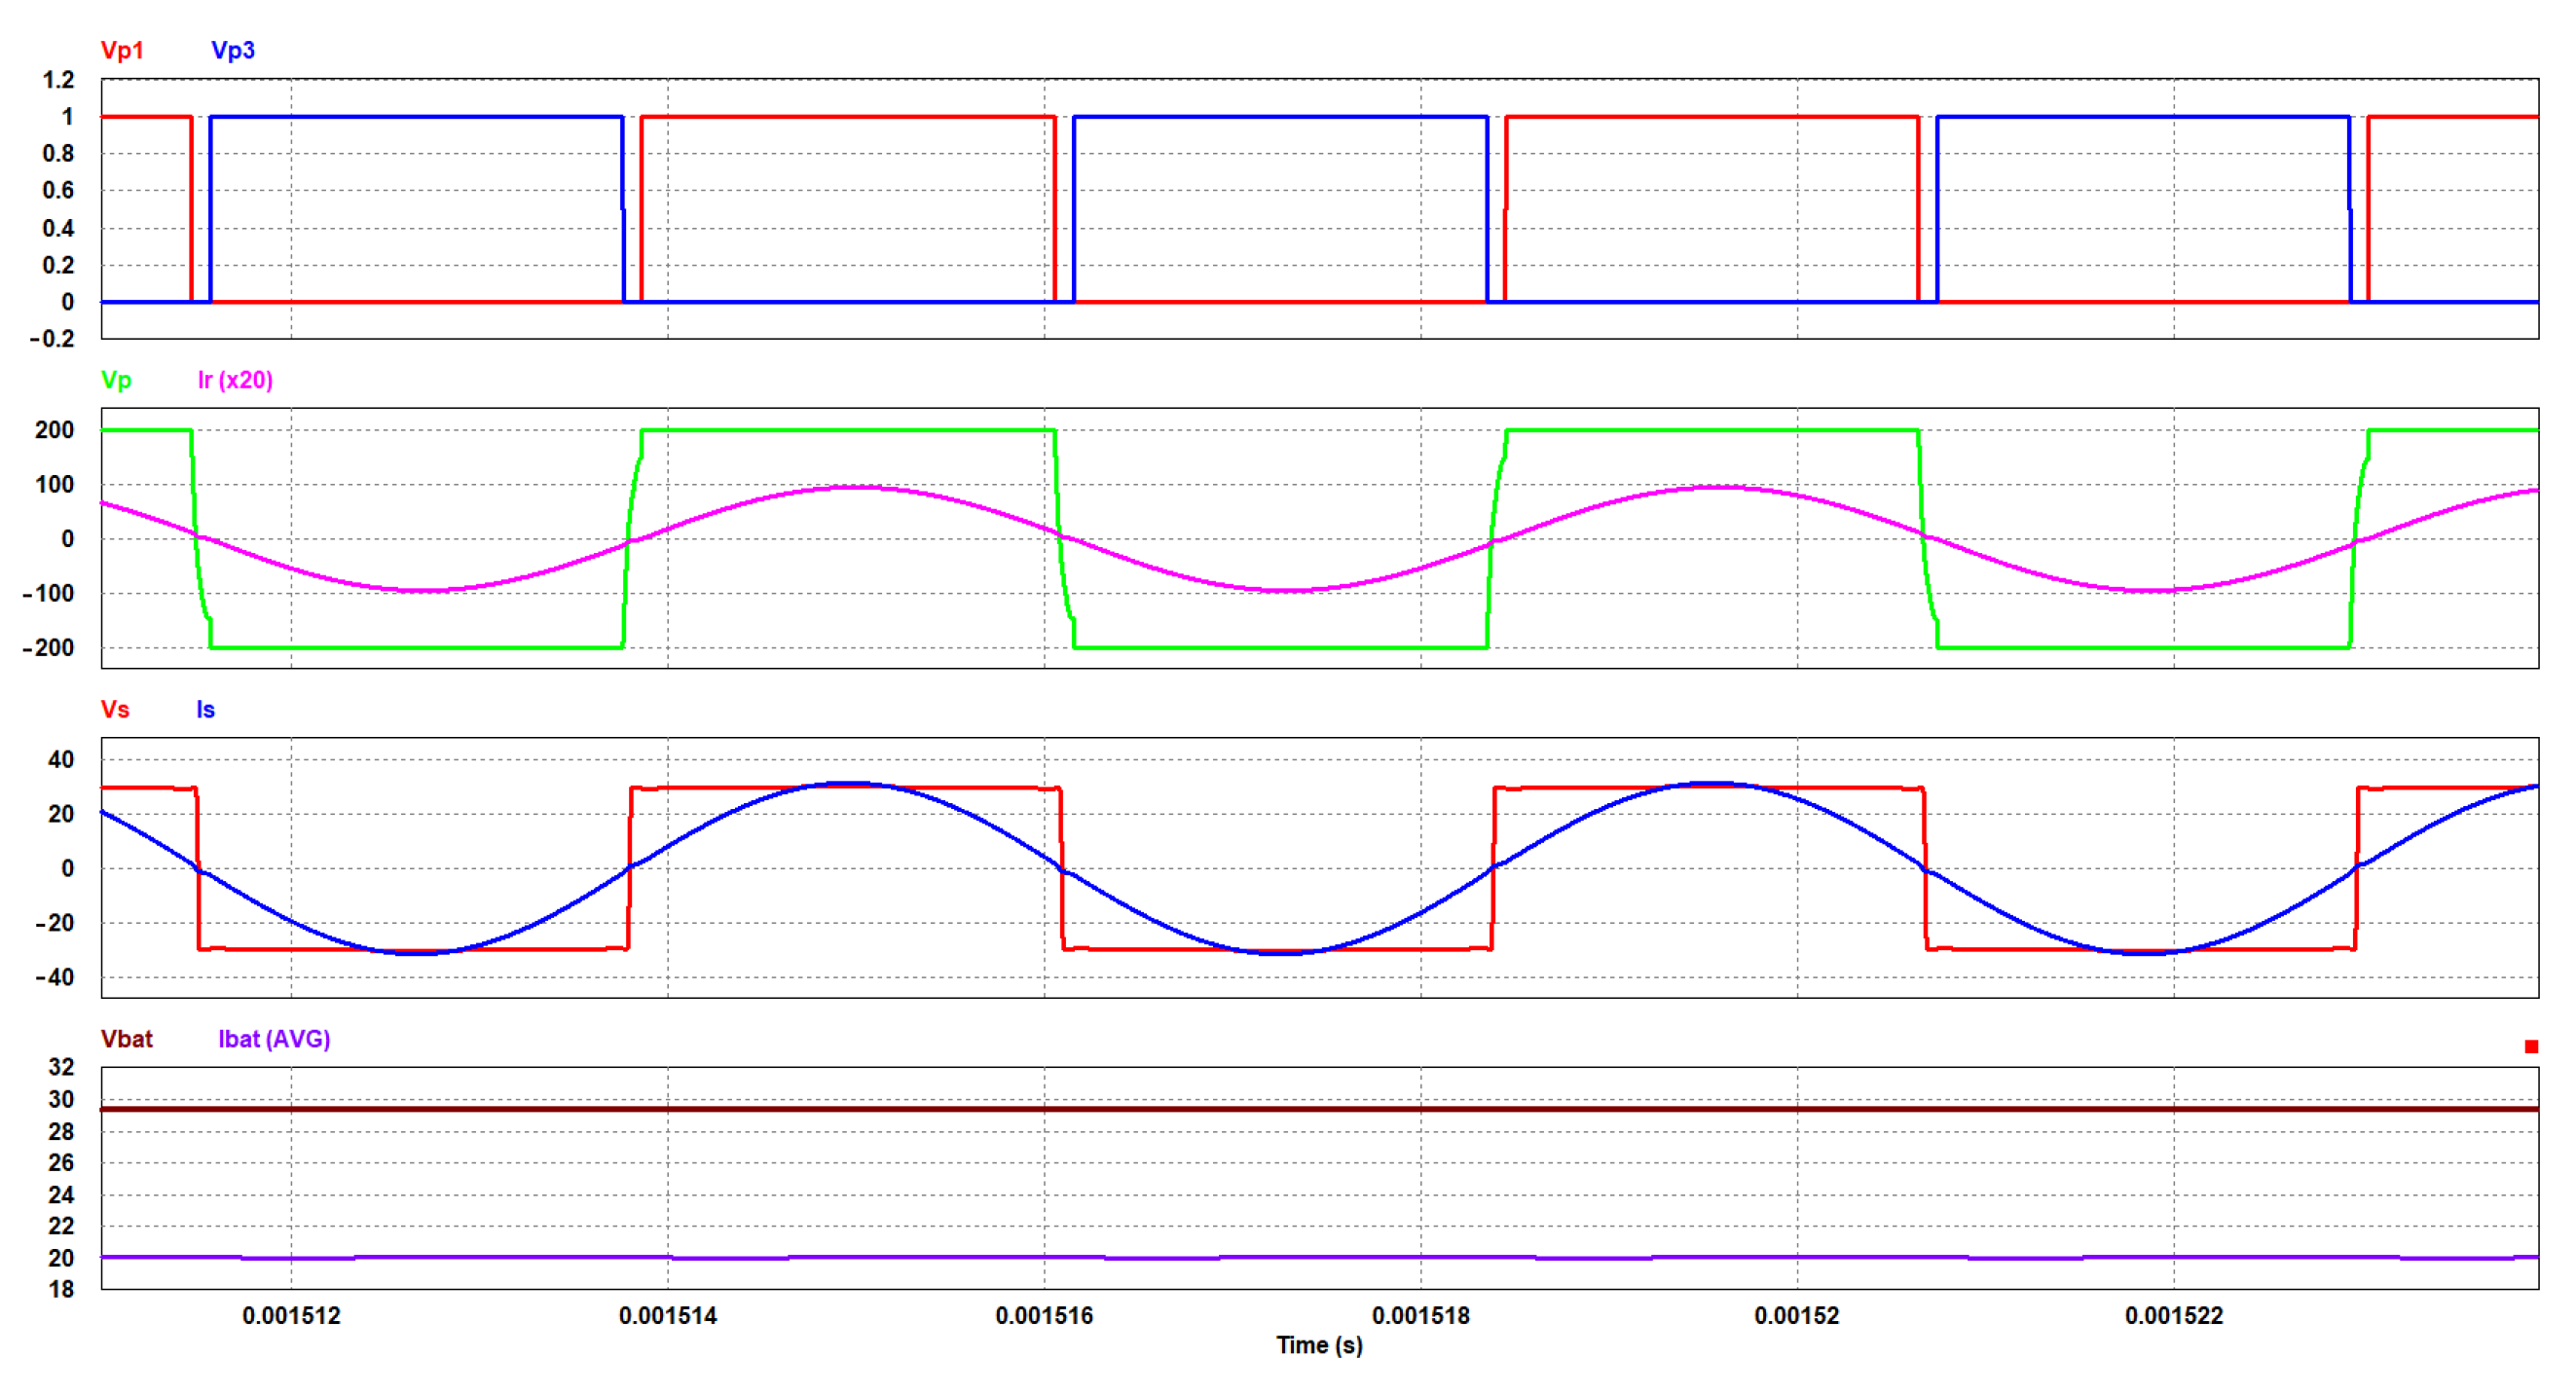Click the small red square marker
2576x1395 pixels.
click(x=2531, y=1047)
